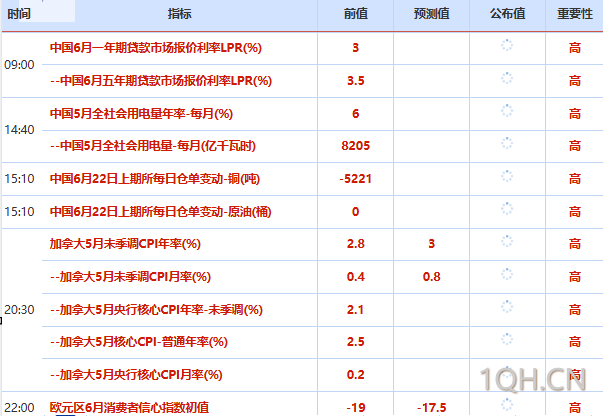603x416 pixels.
Task: Click previous value 0.2
Action: point(355,375)
